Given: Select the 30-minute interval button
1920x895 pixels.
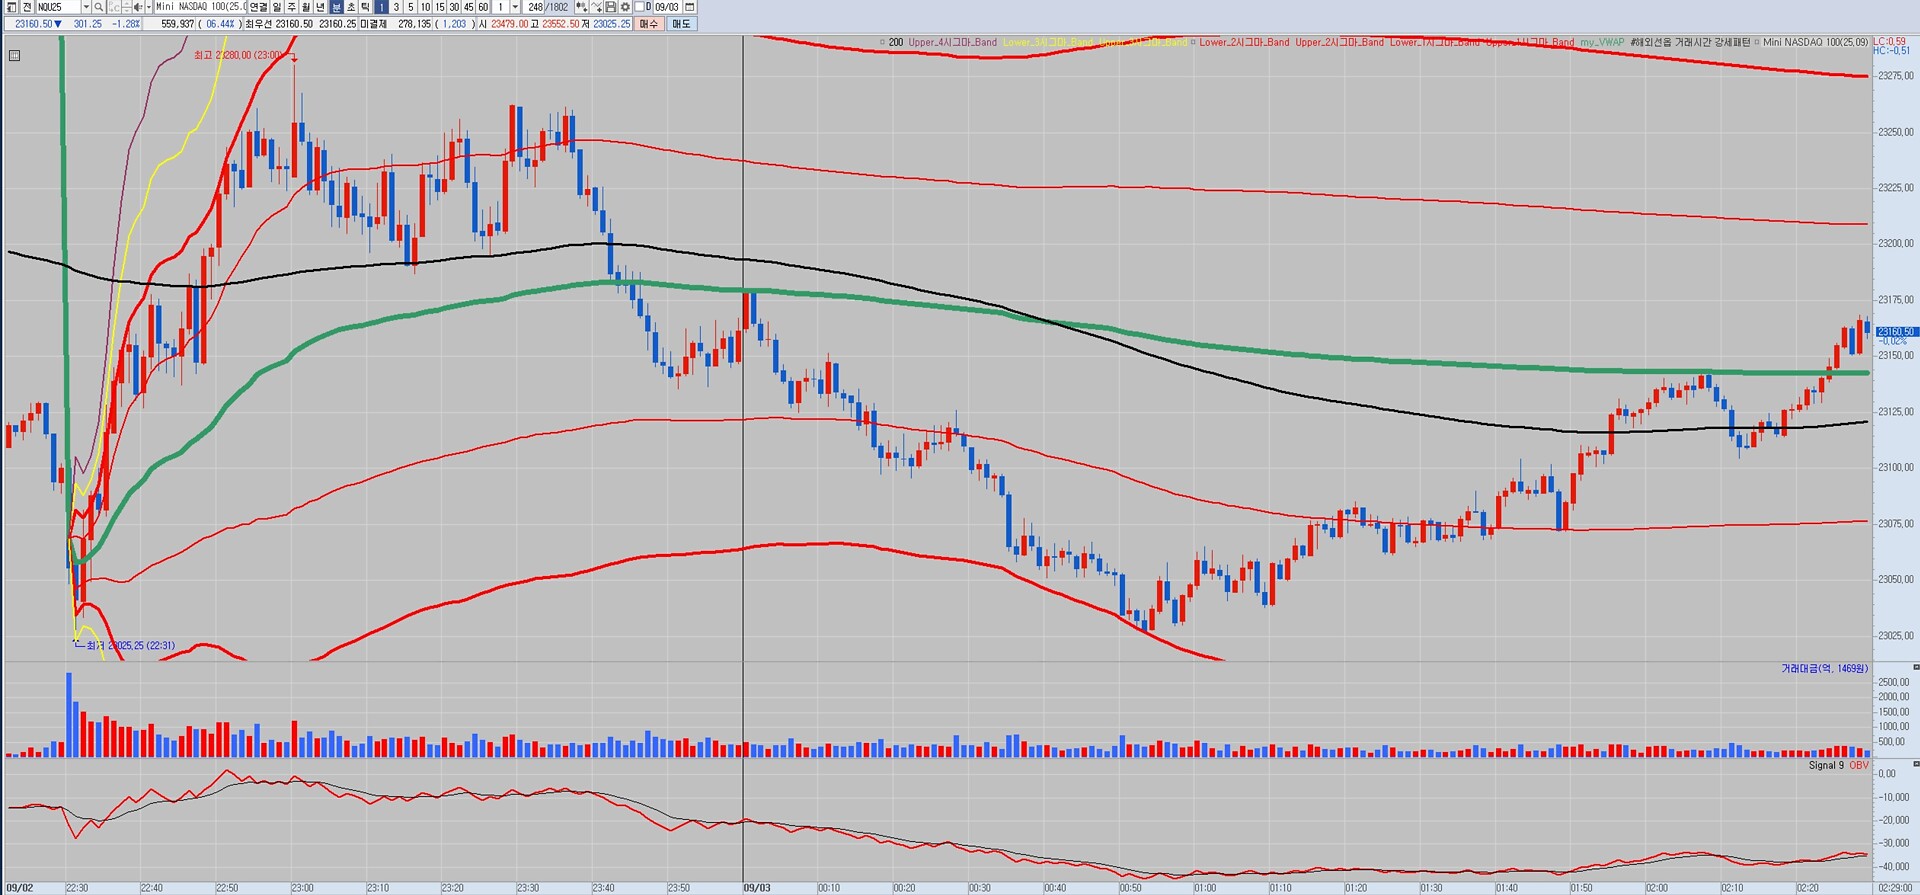Looking at the screenshot, I should pos(454,7).
